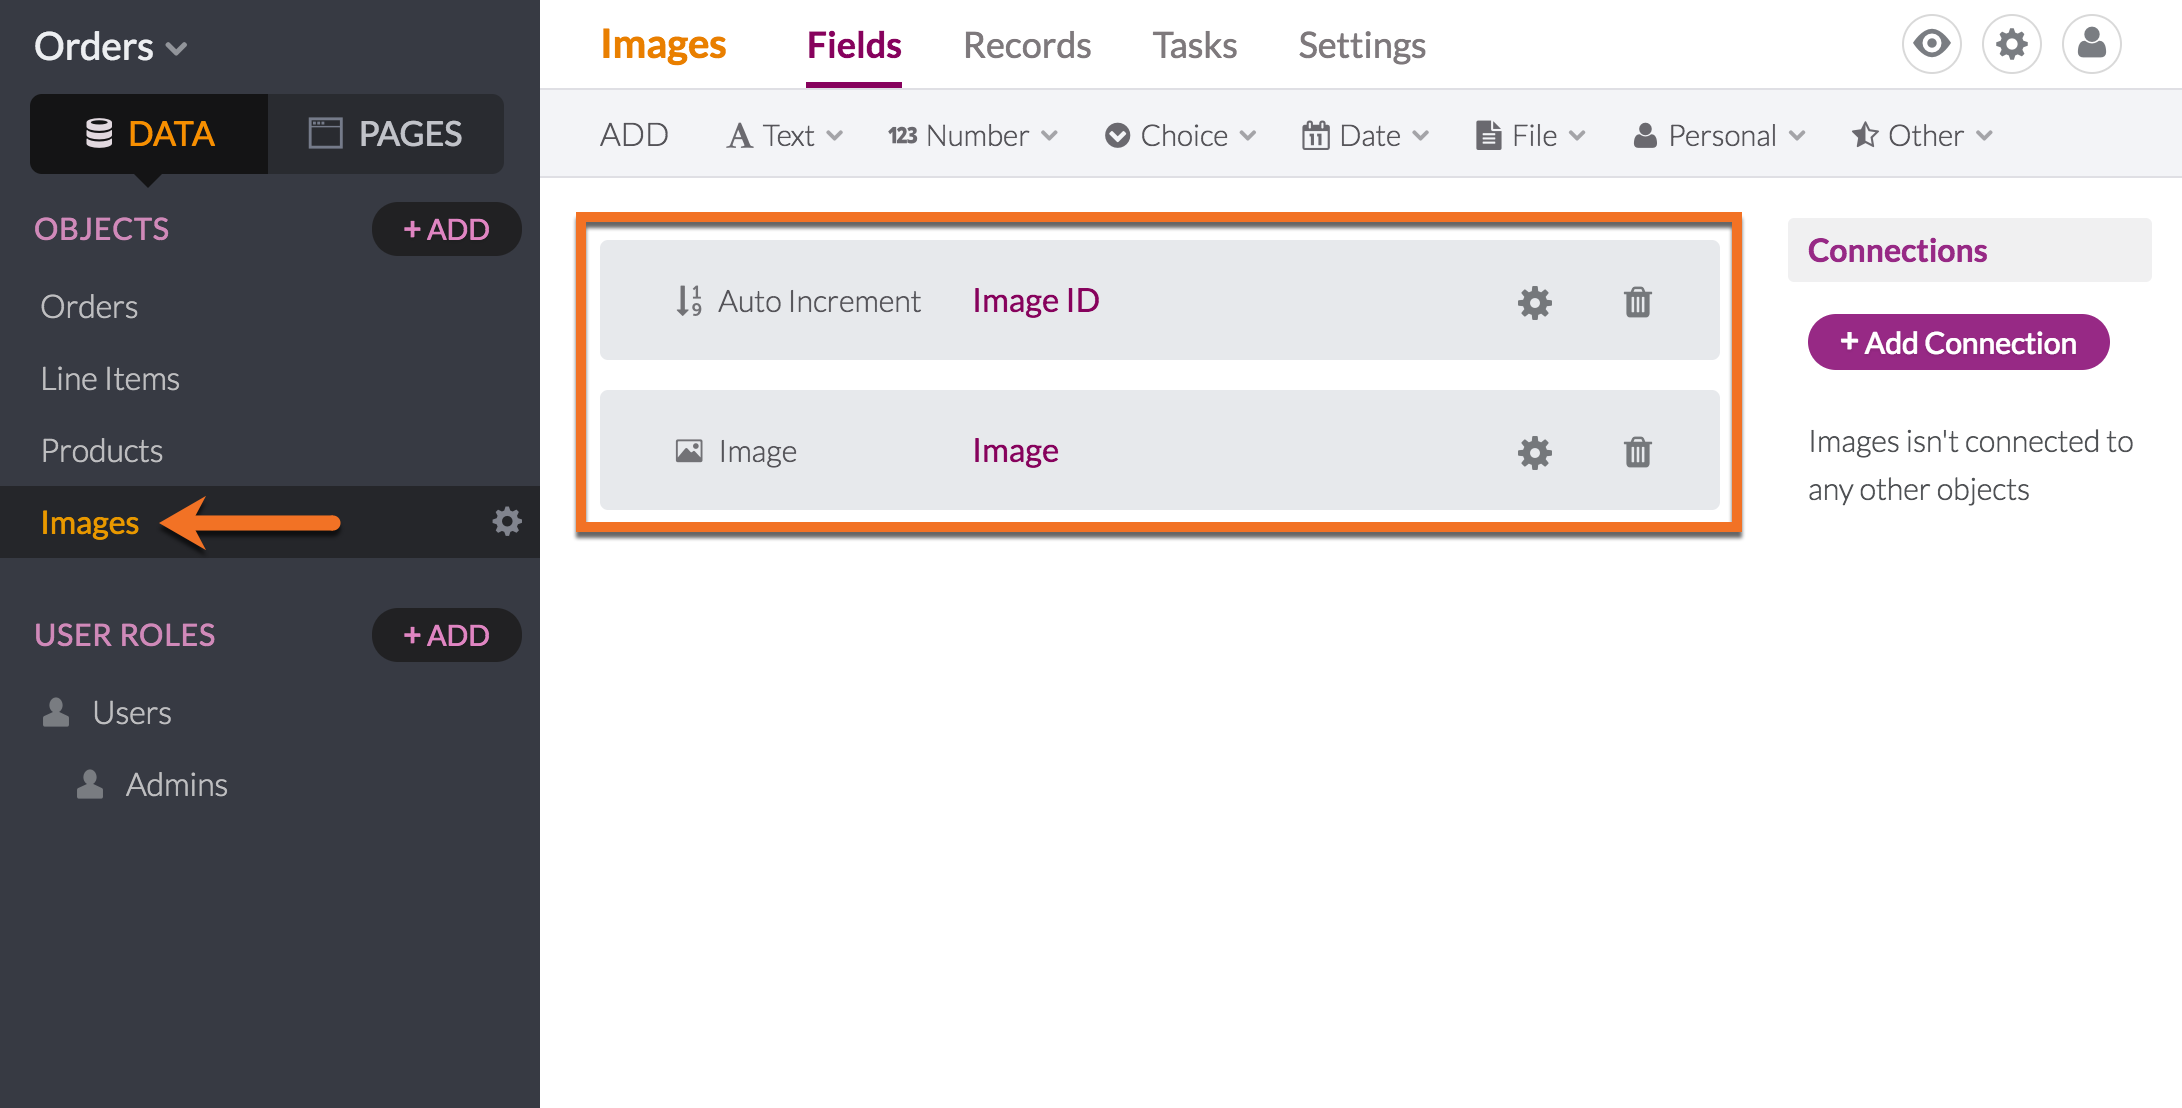This screenshot has width=2182, height=1108.
Task: Click the Auto Increment type label
Action: pos(819,301)
